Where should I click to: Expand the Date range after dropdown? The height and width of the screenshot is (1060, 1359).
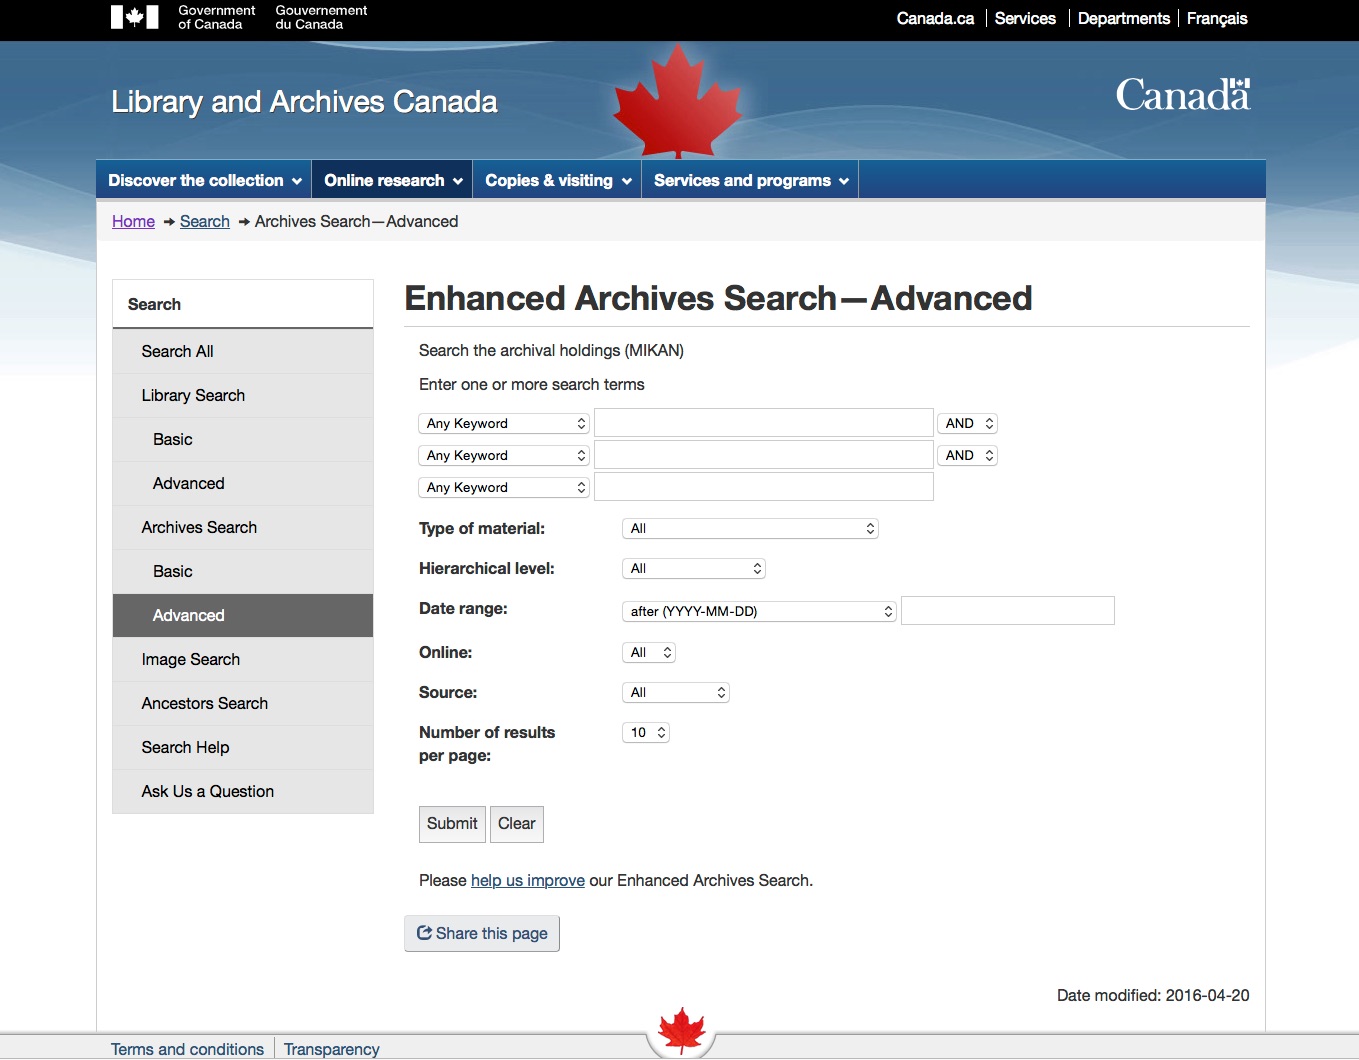point(759,611)
